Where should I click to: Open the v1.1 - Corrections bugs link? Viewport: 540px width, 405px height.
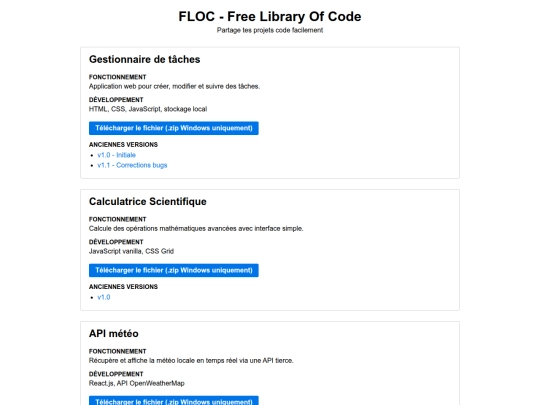coord(132,165)
